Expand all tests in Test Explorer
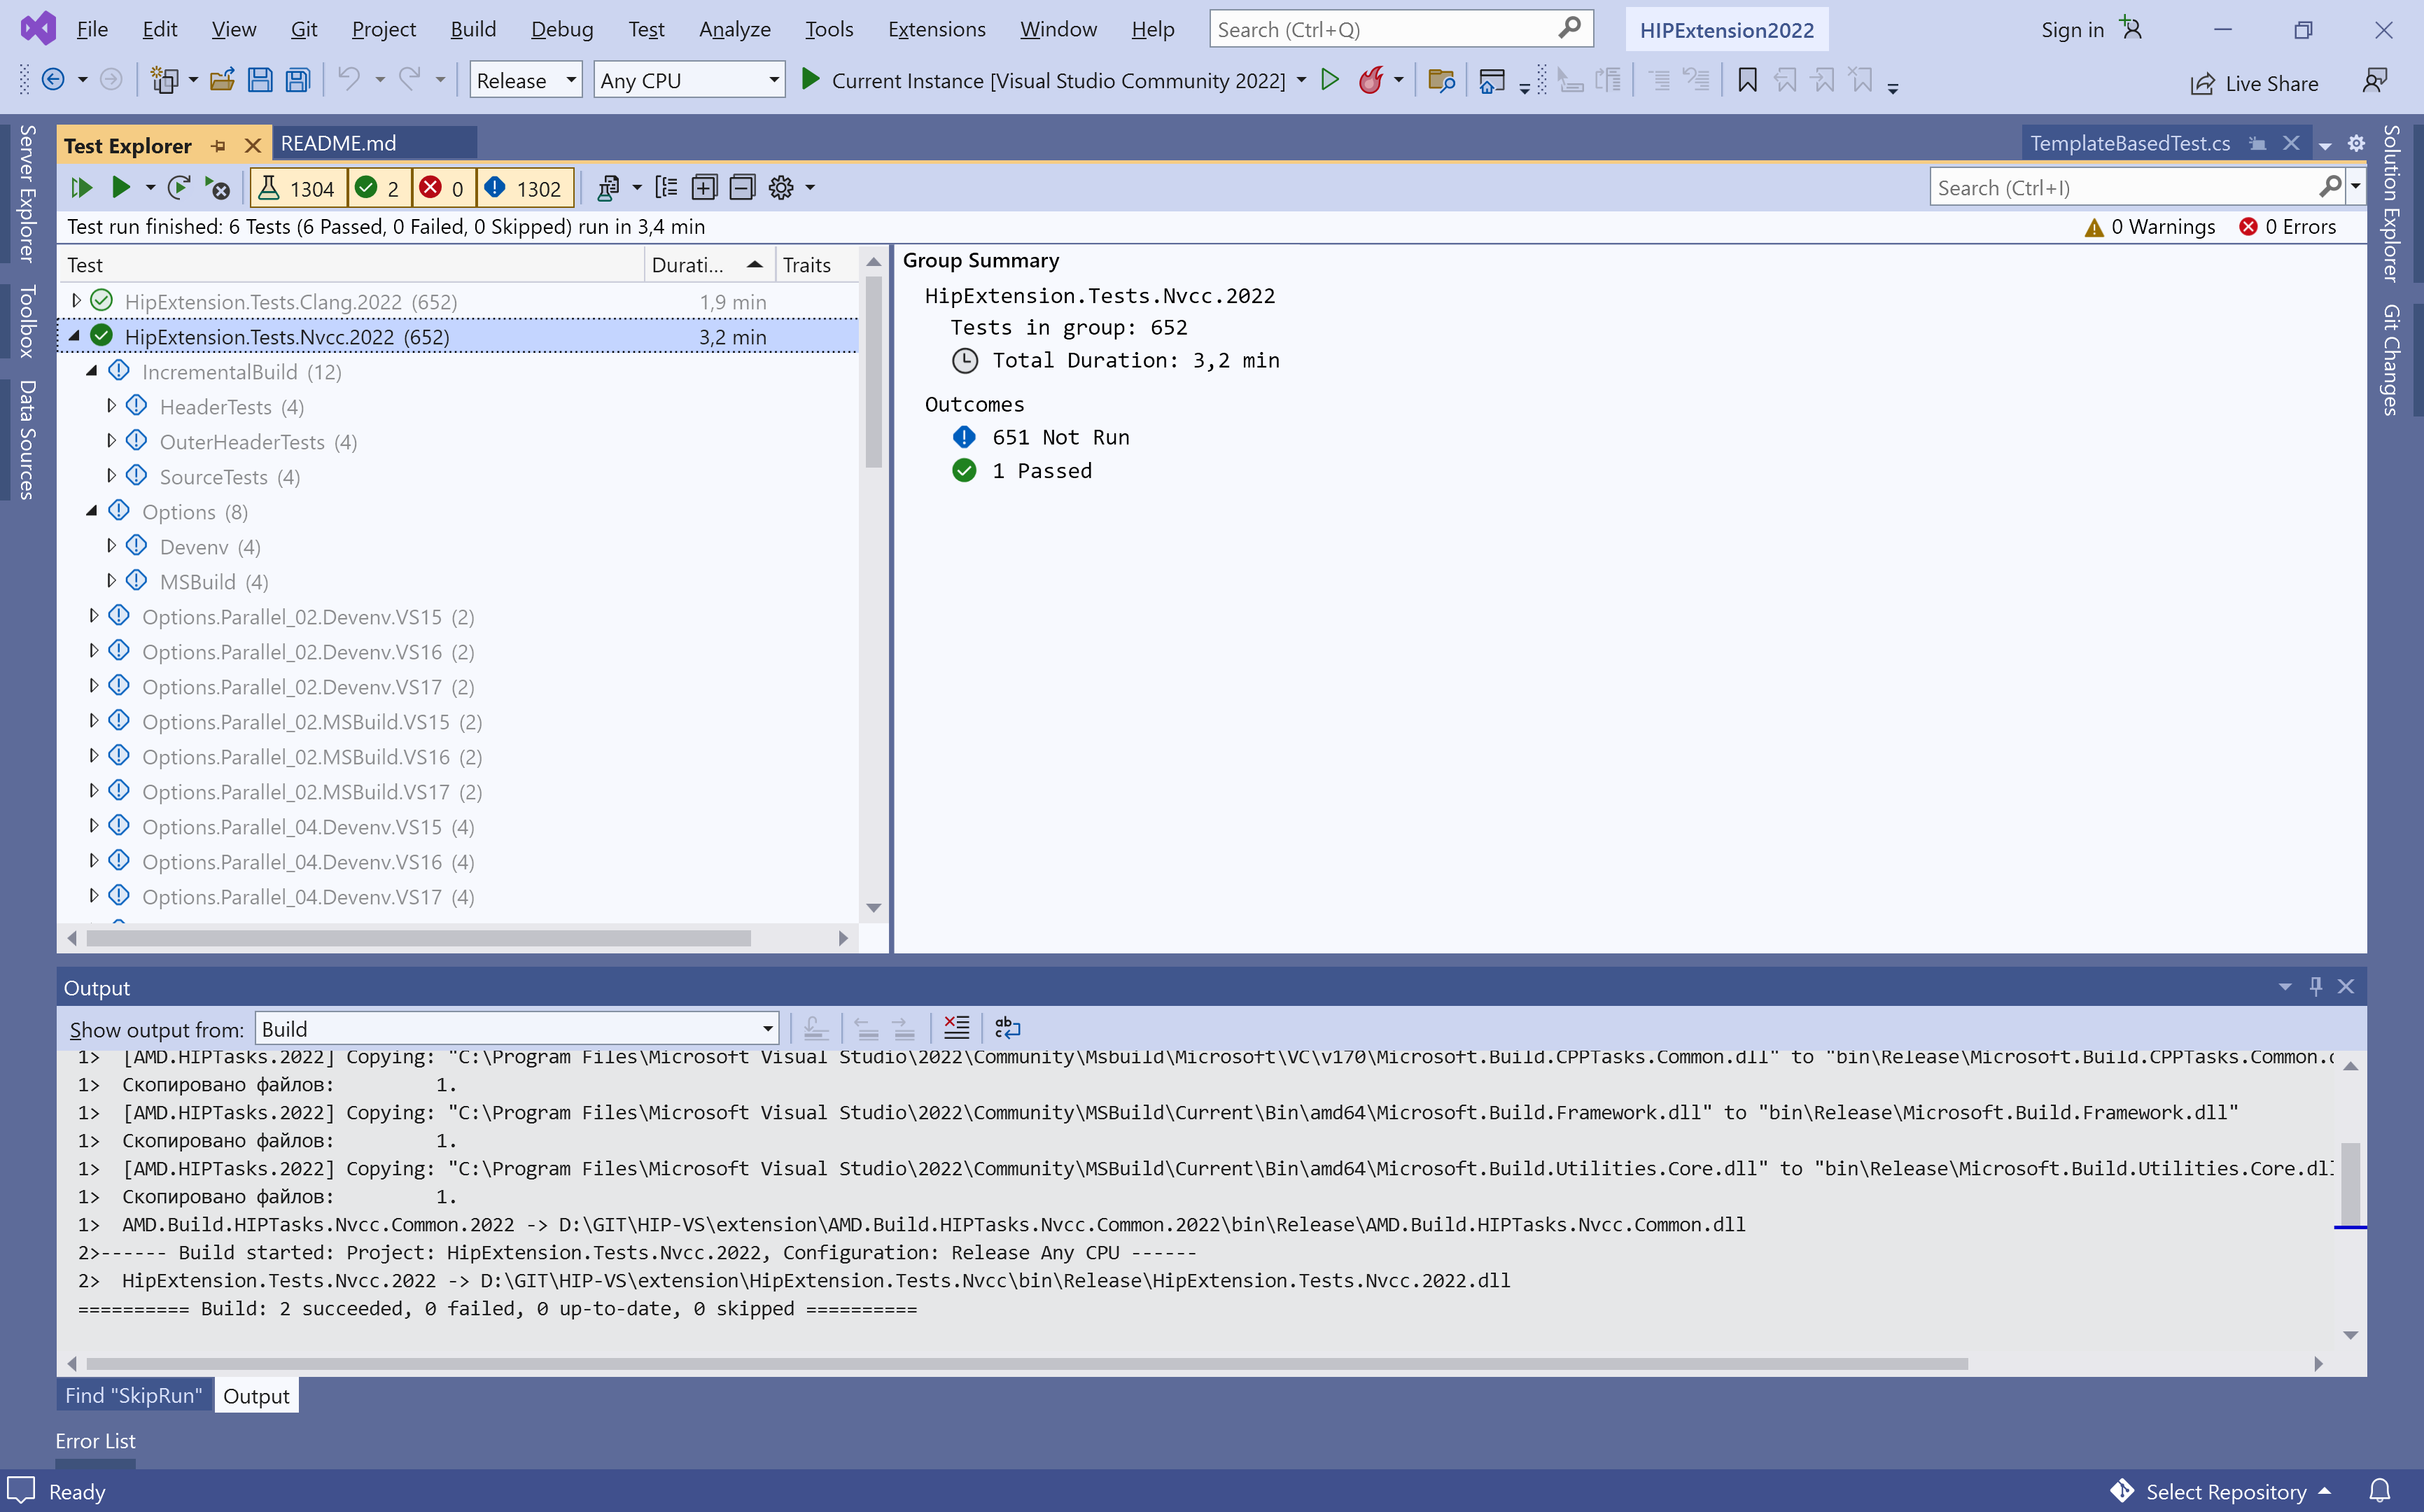This screenshot has height=1512, width=2424. click(704, 188)
